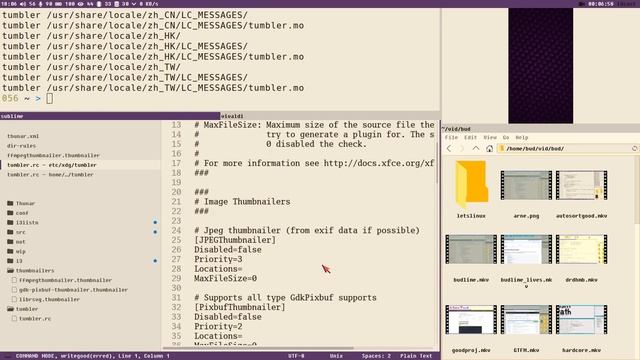
Task: Click the editor horizontal scrollbar
Action: 258,348
